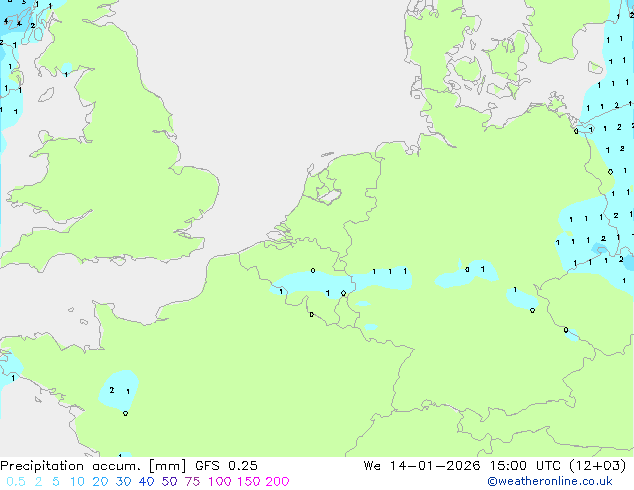
Task: Click the 'We 14-01-2026' date label
Action: [x=422, y=466]
